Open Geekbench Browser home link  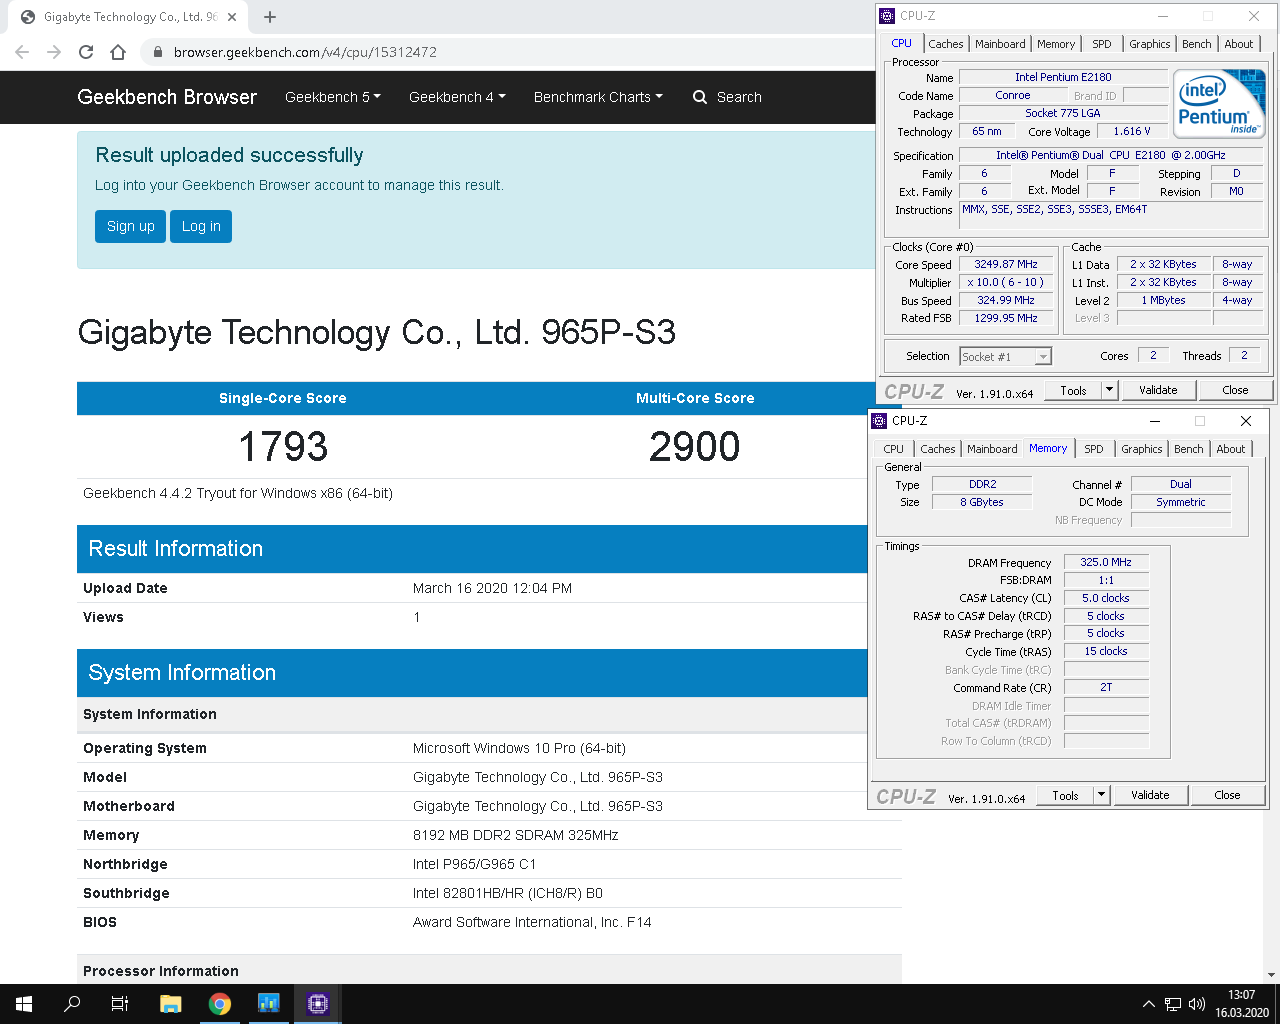point(167,97)
